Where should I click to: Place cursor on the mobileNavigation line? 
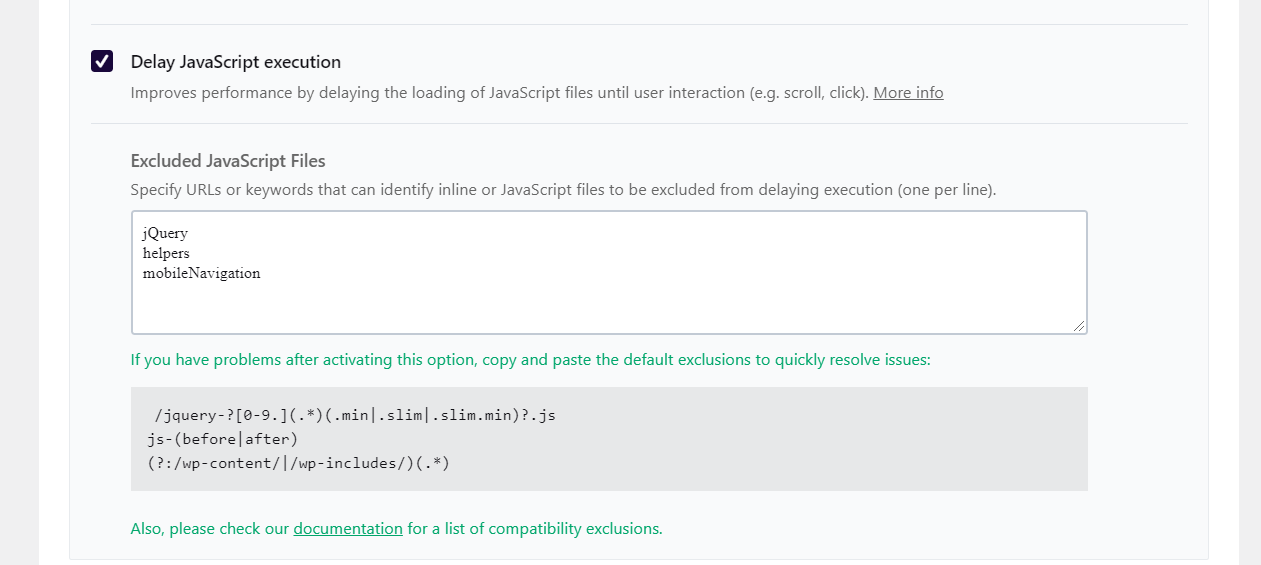201,273
